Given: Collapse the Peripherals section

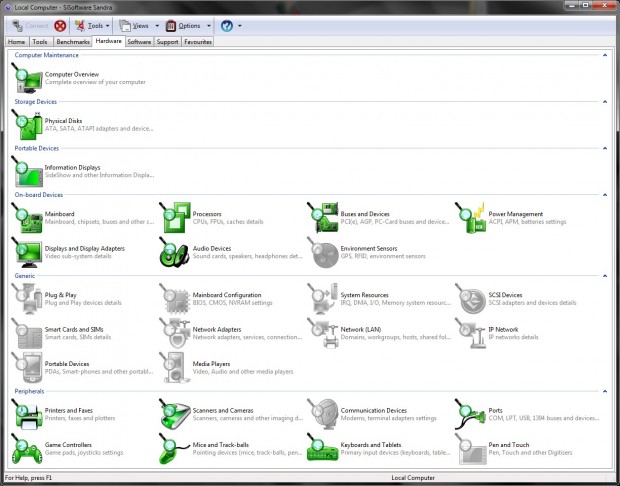Looking at the screenshot, I should click(x=605, y=391).
